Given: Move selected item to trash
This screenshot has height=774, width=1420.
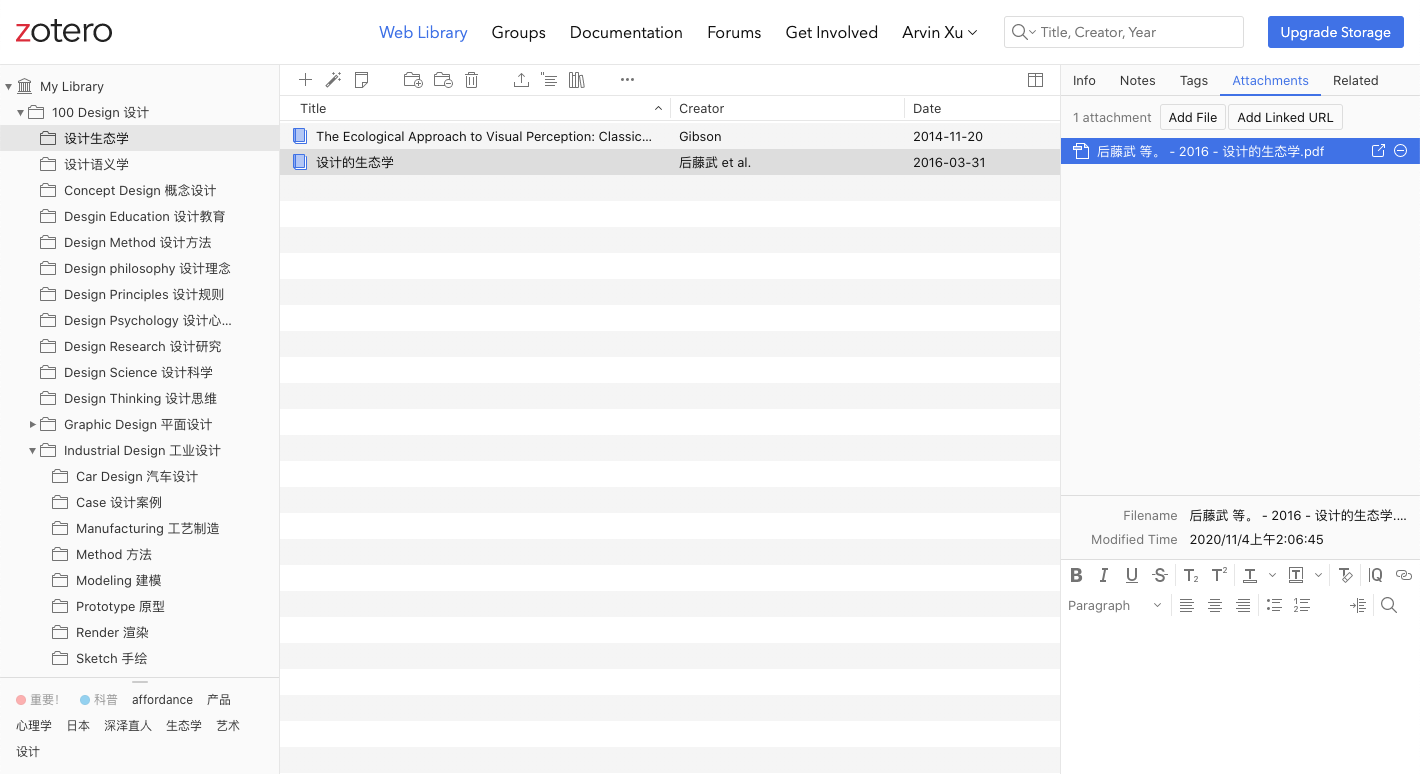Looking at the screenshot, I should tap(472, 80).
